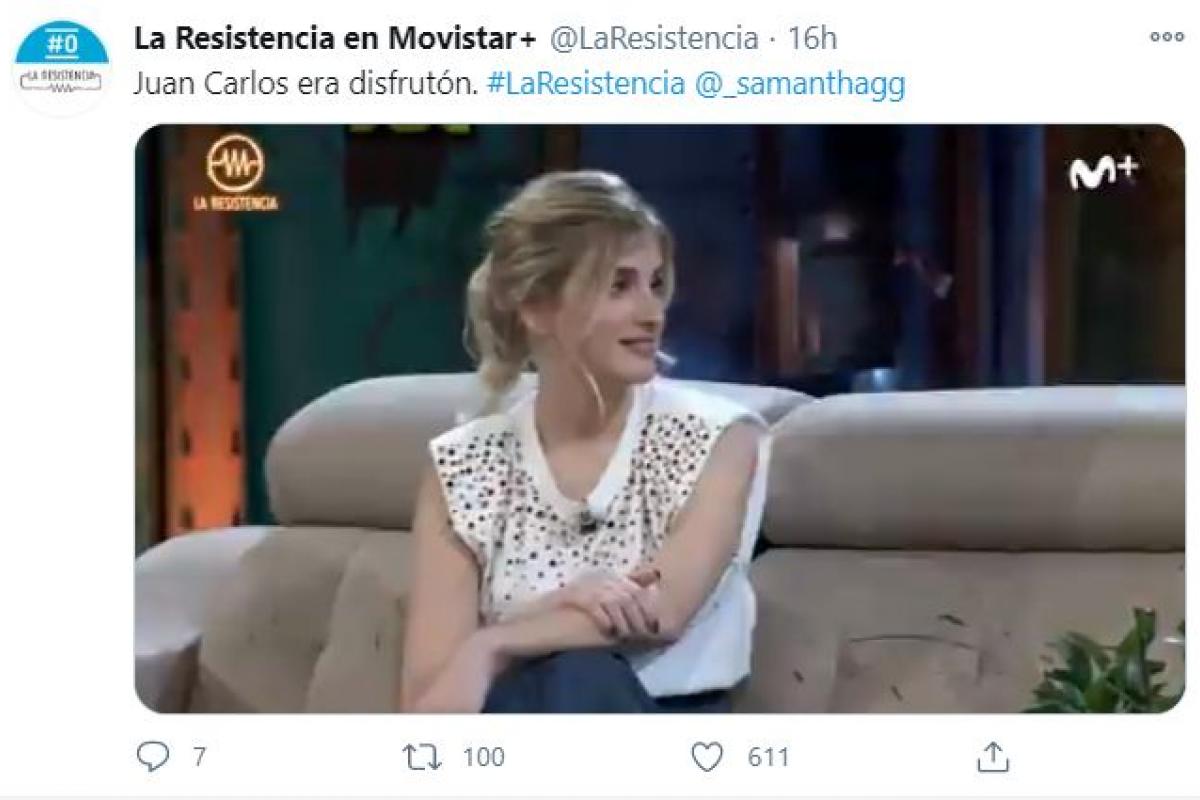Viewport: 1200px width, 800px height.
Task: Click the 16h timestamp
Action: click(x=812, y=39)
